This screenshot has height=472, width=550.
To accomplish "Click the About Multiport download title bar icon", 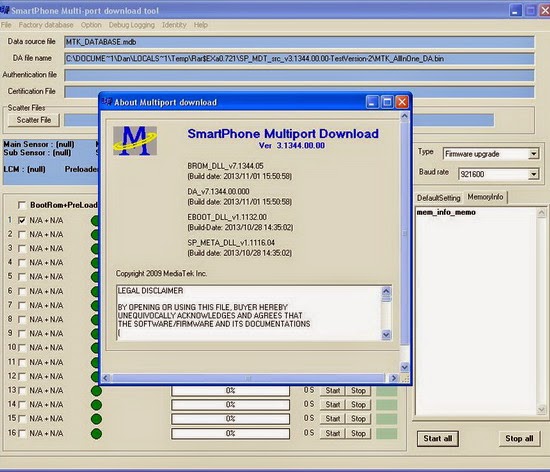I will pos(107,102).
